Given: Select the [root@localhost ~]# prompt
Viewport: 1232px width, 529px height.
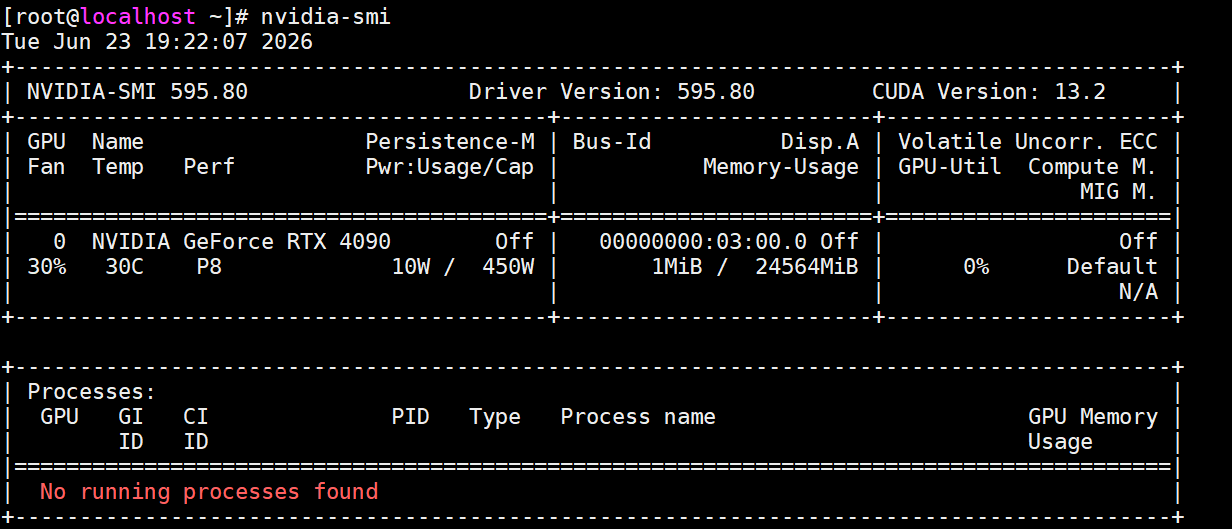Looking at the screenshot, I should tap(124, 17).
